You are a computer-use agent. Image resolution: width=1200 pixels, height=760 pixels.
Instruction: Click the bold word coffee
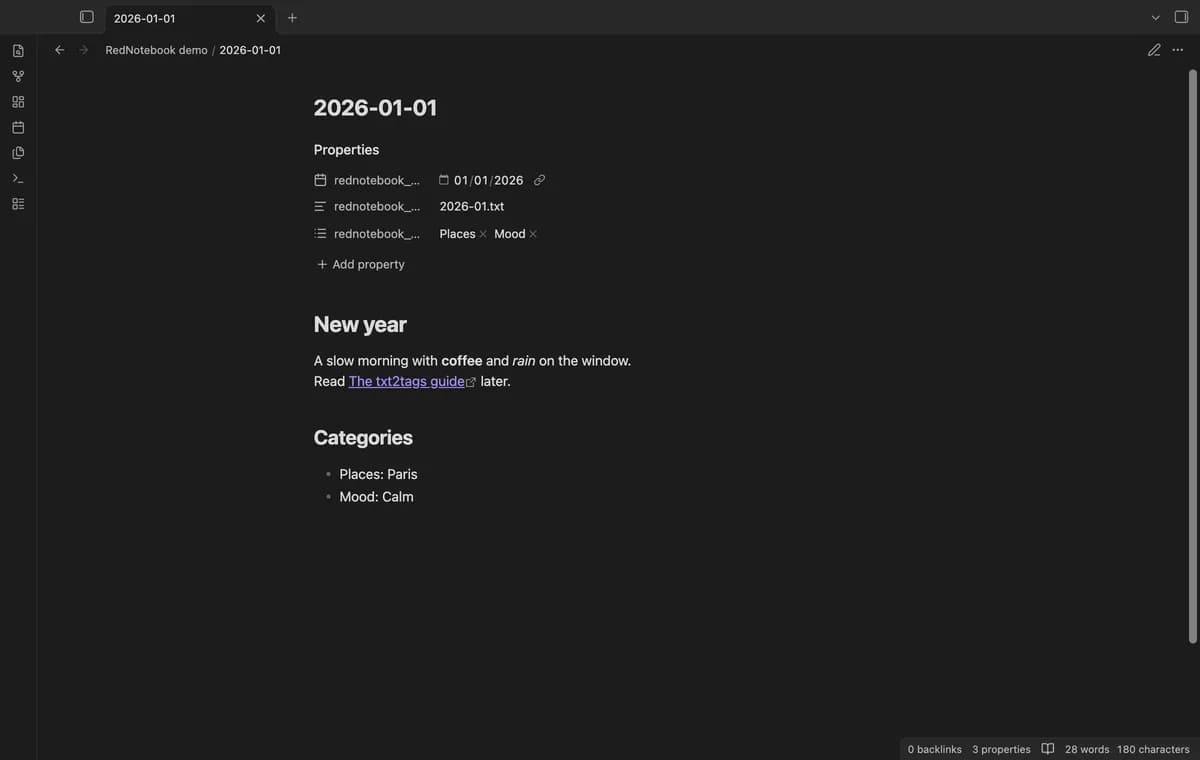[461, 360]
